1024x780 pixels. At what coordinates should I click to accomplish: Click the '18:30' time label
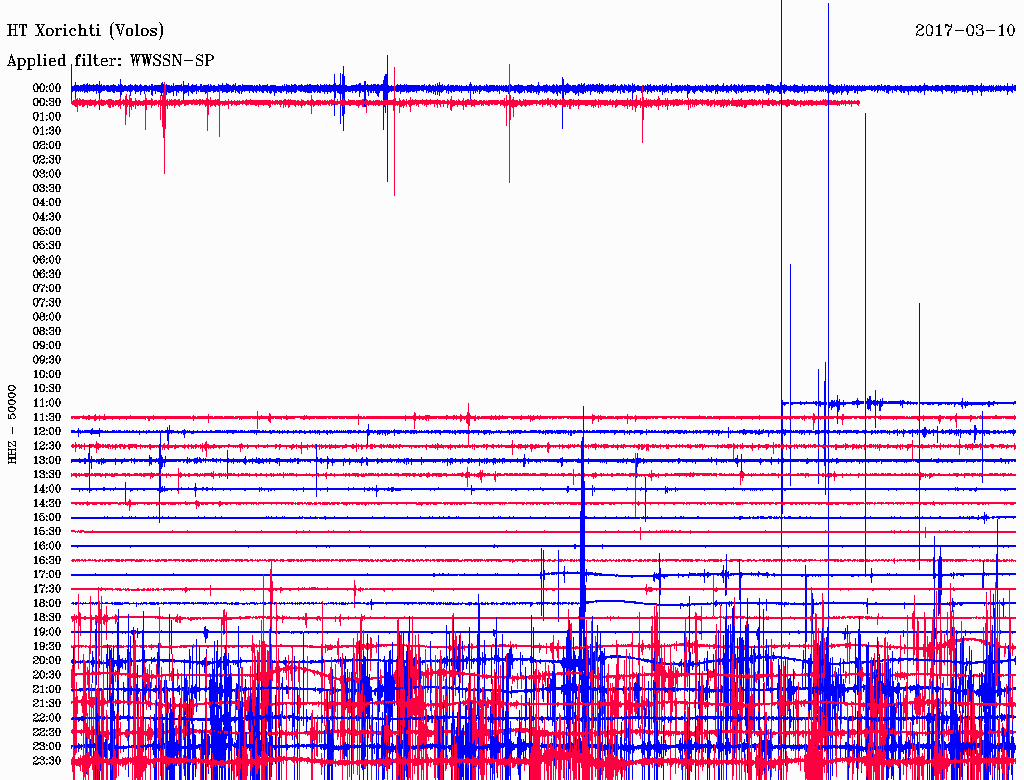click(47, 617)
